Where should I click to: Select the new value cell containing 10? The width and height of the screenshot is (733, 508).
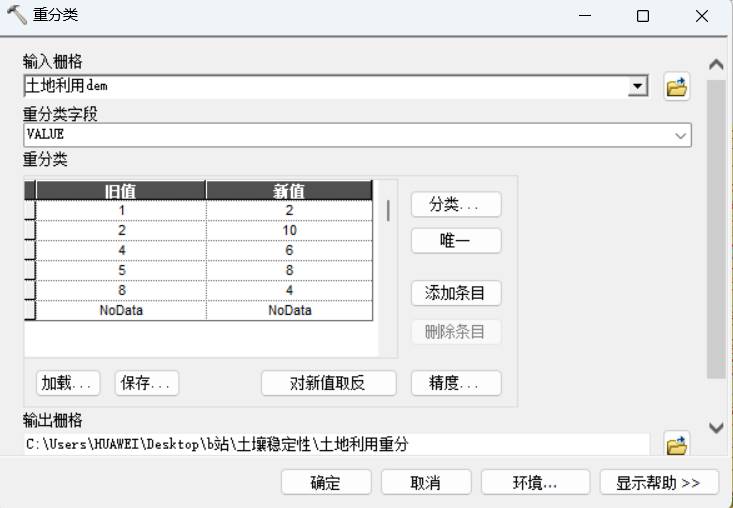[289, 231]
